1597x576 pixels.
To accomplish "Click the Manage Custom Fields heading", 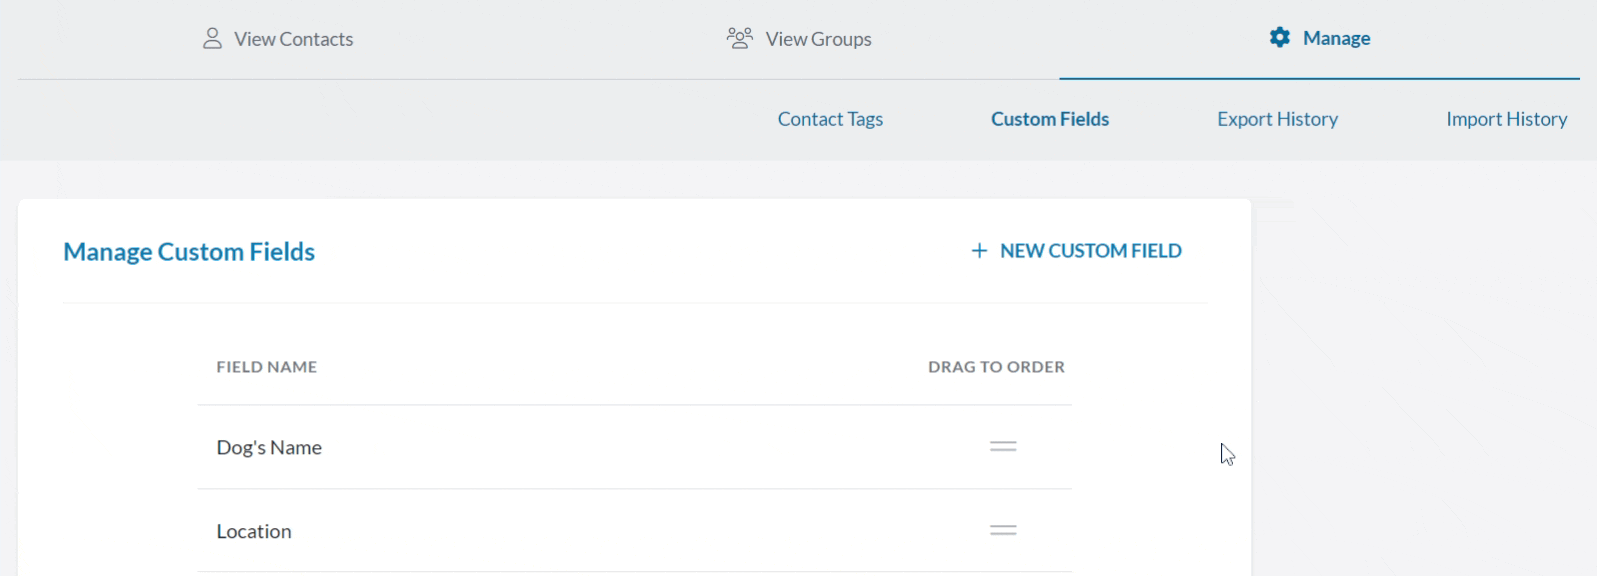I will (189, 252).
